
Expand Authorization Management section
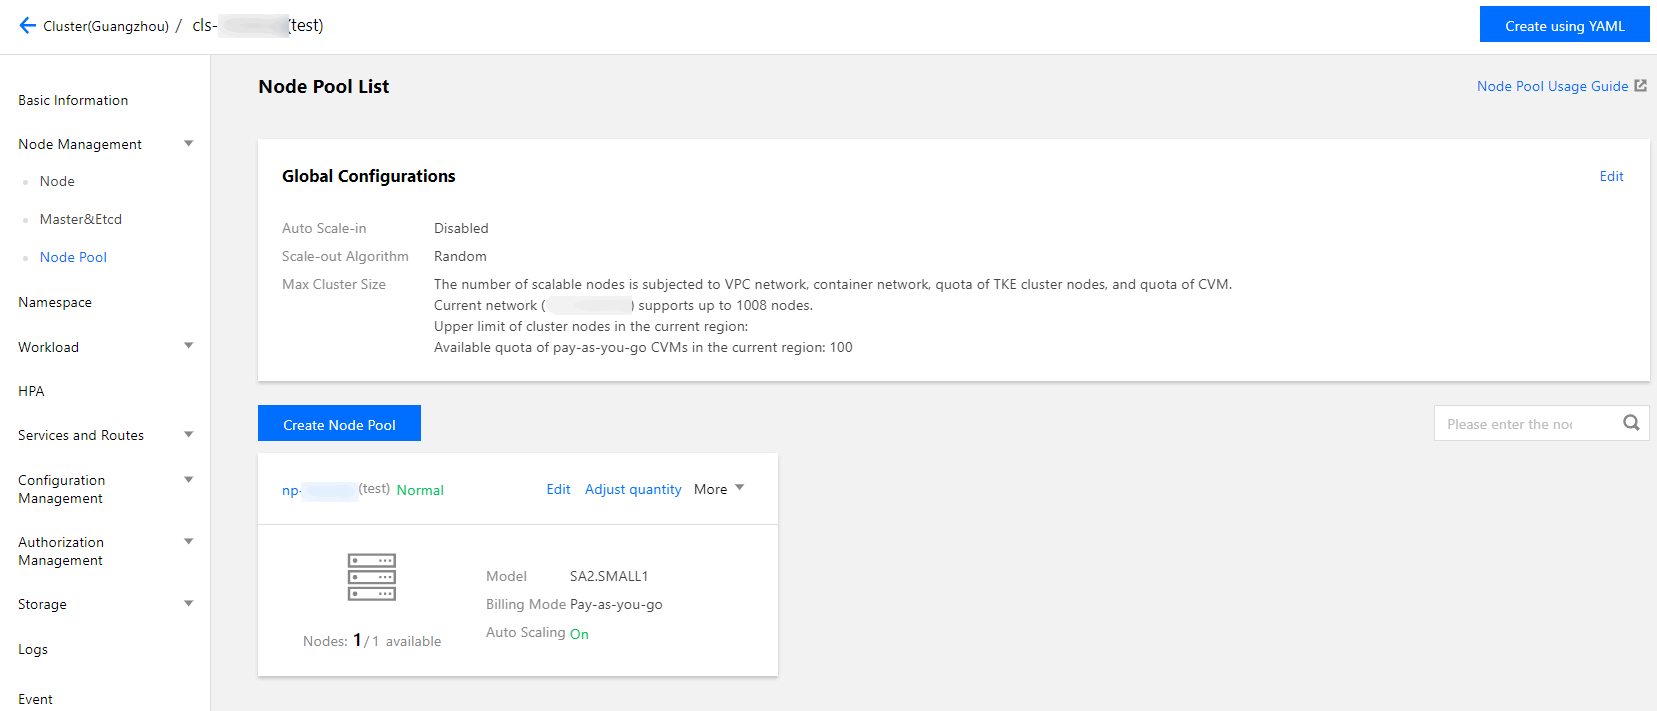click(189, 542)
